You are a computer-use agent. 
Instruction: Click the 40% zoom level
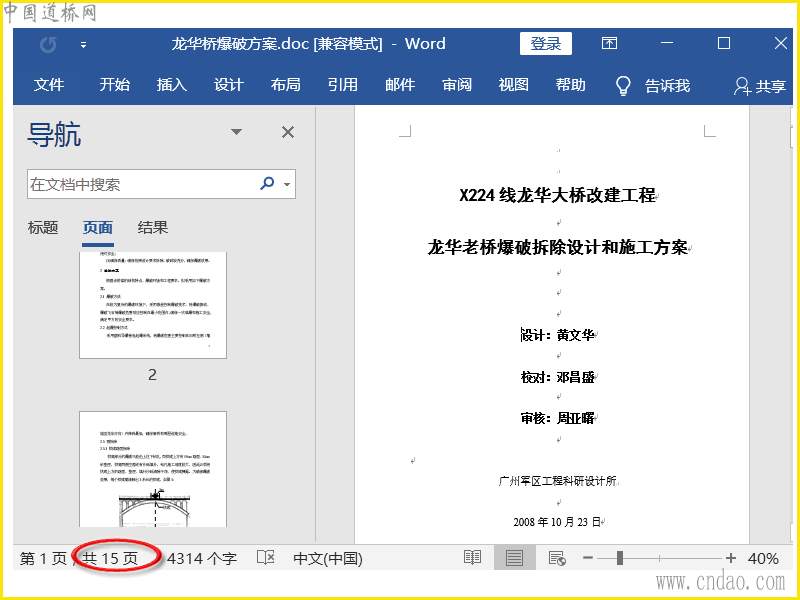(763, 559)
